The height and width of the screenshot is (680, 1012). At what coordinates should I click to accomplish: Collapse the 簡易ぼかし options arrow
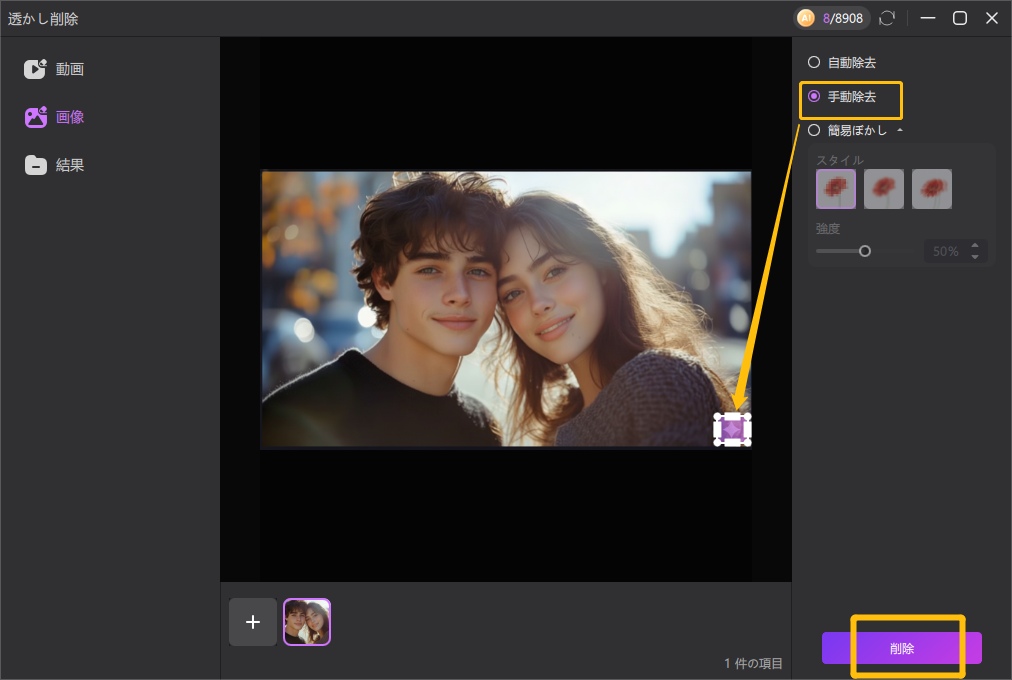click(x=899, y=130)
